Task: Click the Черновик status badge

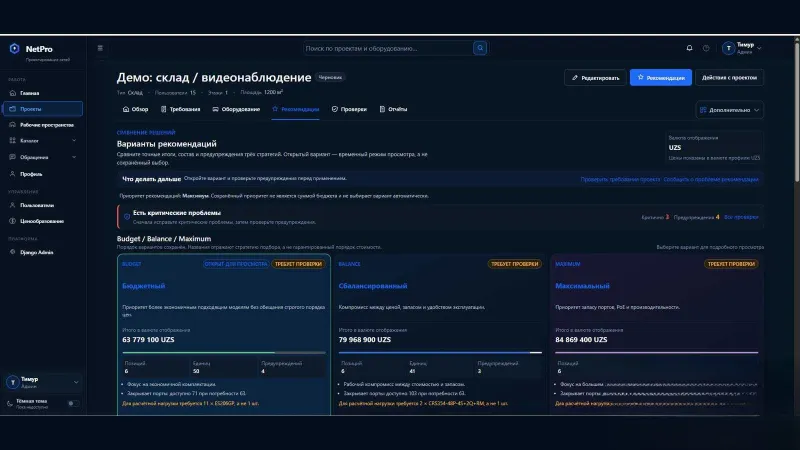Action: click(330, 78)
